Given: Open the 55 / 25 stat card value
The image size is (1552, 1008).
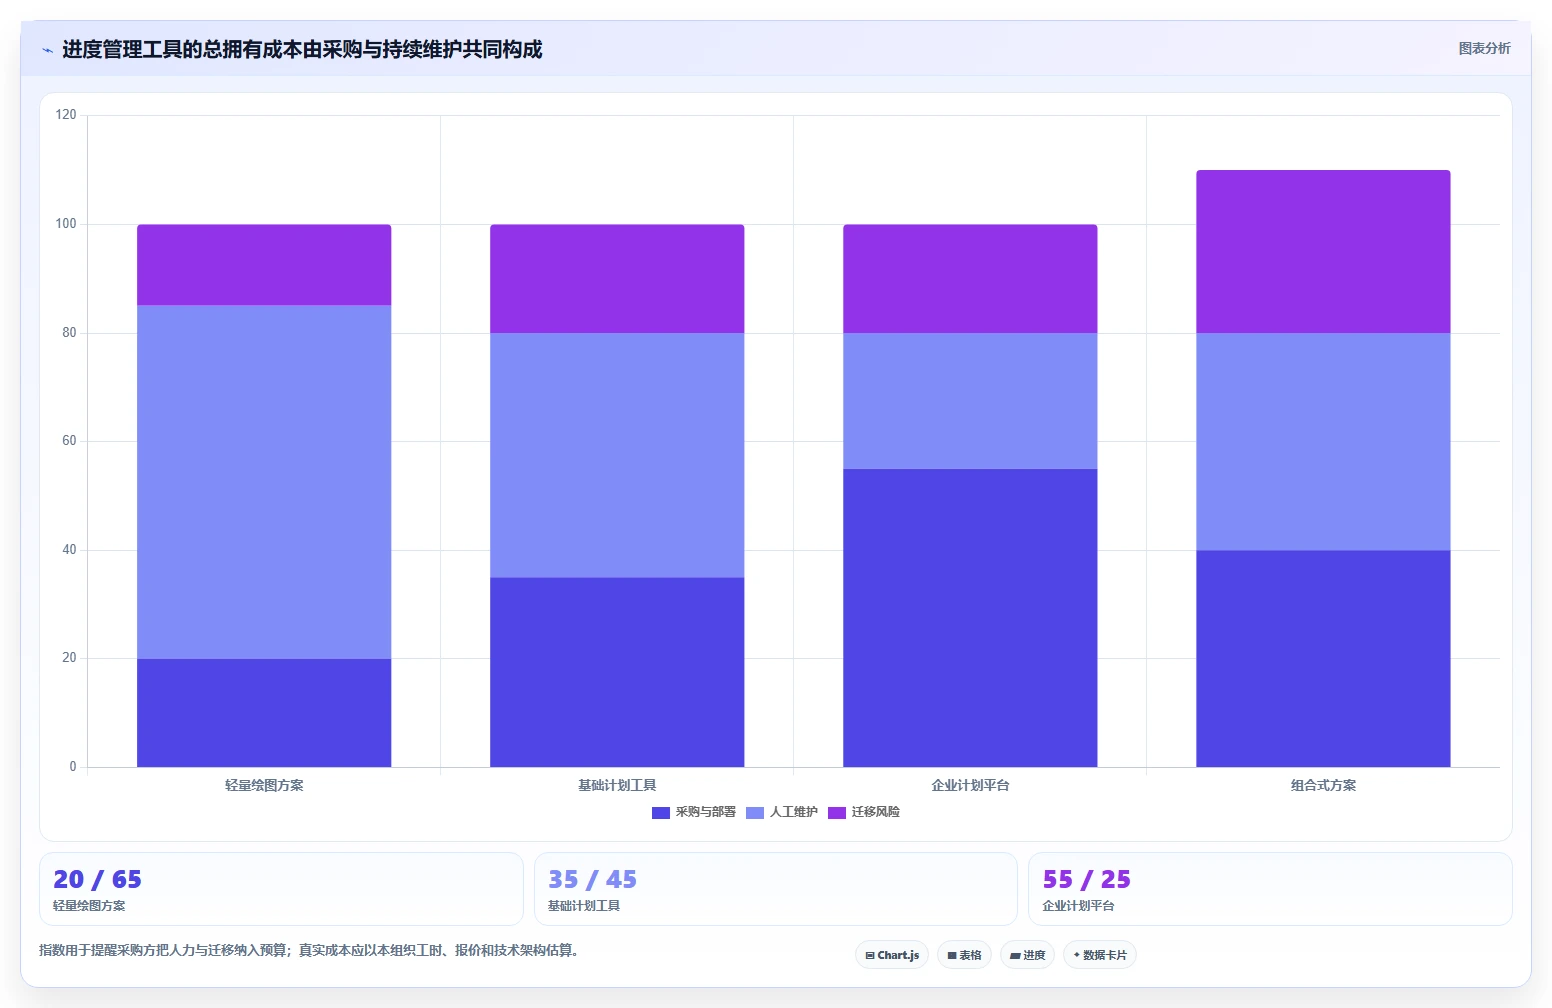Looking at the screenshot, I should pyautogui.click(x=1087, y=880).
